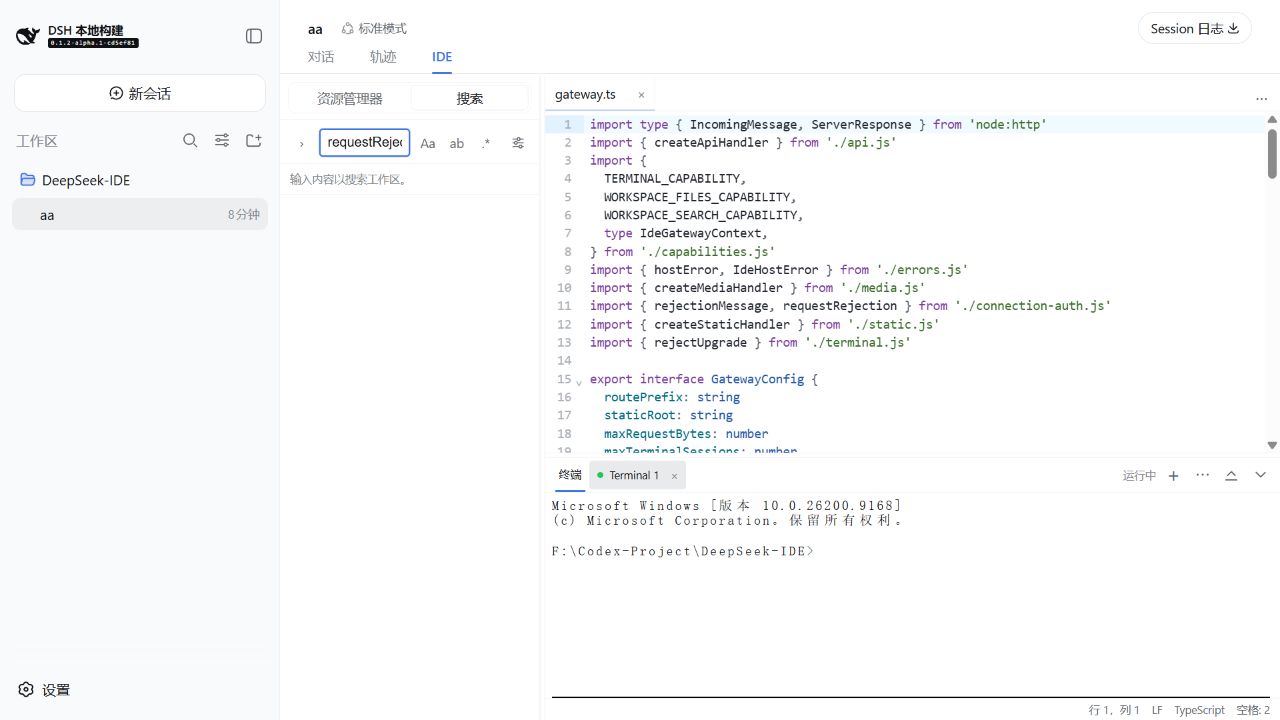Switch to the 轨迹 tab
The height and width of the screenshot is (720, 1280).
[383, 57]
